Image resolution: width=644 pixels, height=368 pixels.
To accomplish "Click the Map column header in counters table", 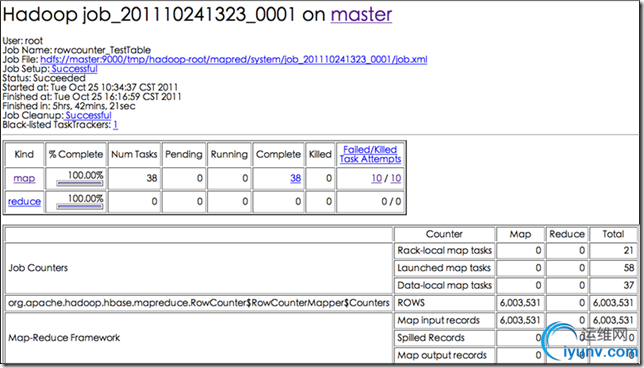I will tap(520, 234).
